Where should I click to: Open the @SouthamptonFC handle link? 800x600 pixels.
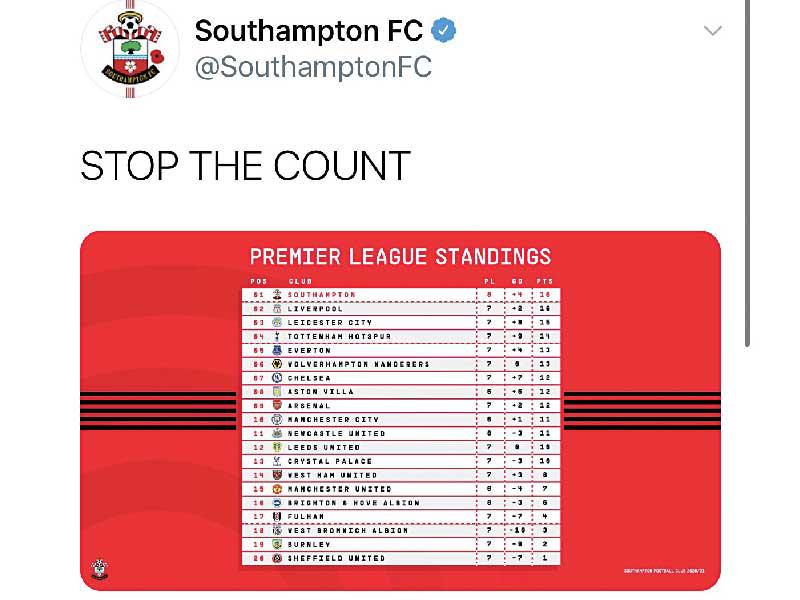(313, 67)
